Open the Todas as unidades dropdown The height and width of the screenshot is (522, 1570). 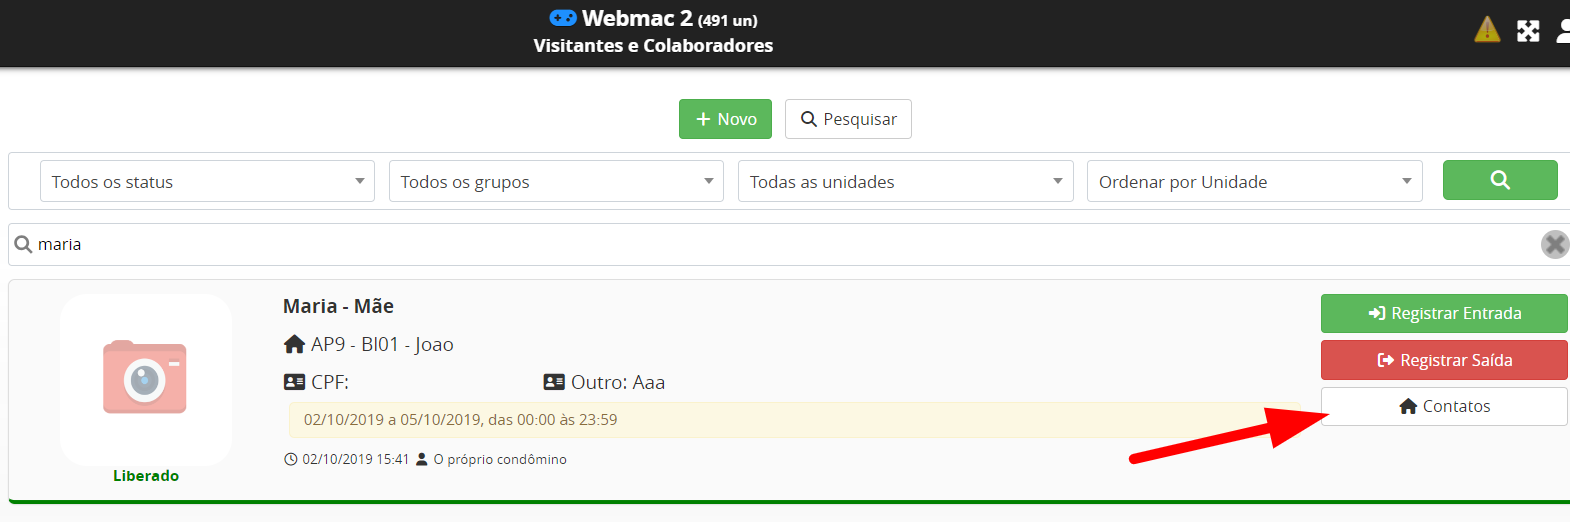point(905,181)
